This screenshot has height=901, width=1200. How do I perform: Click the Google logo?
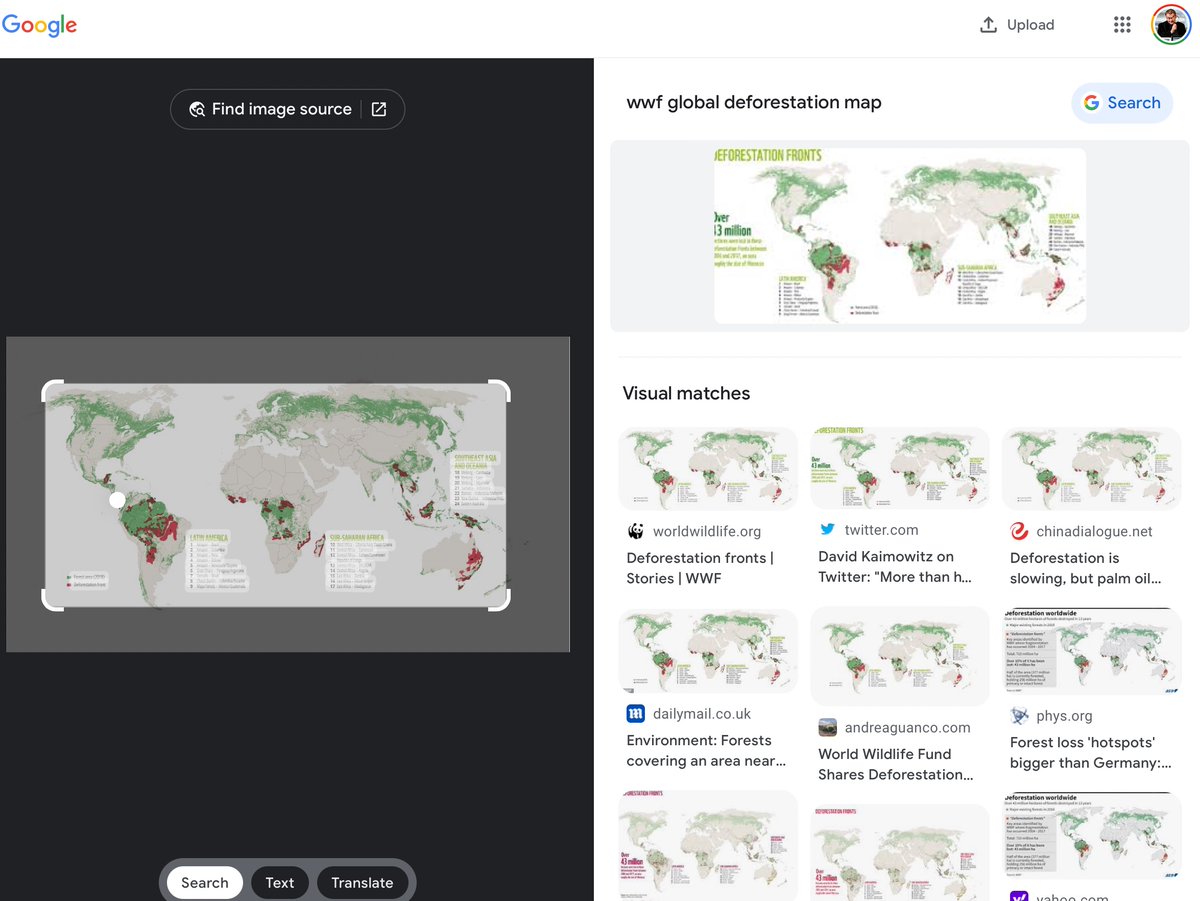39,25
